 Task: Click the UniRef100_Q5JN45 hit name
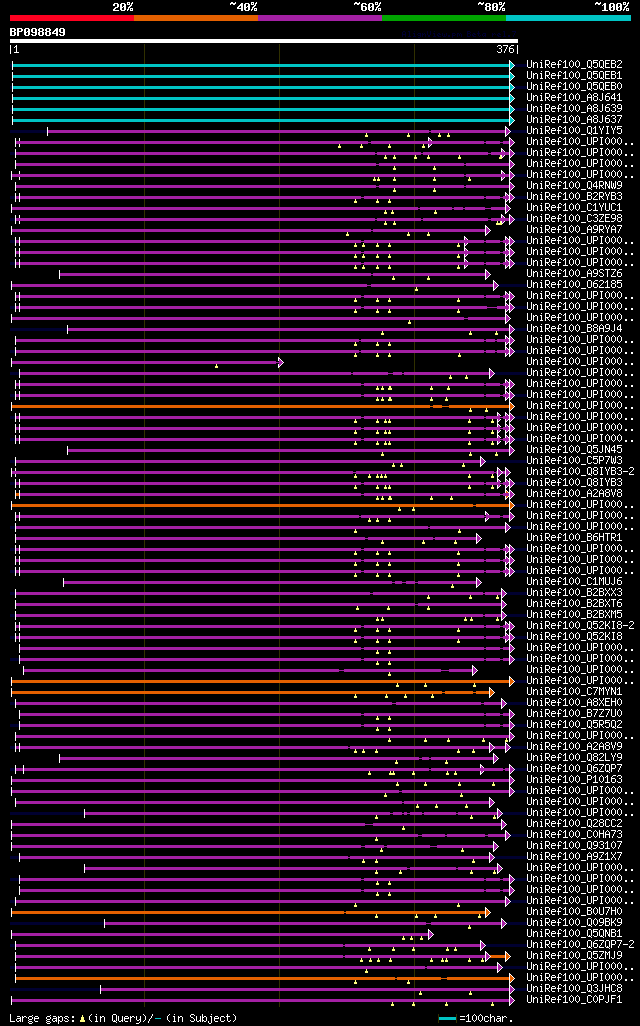574,449
